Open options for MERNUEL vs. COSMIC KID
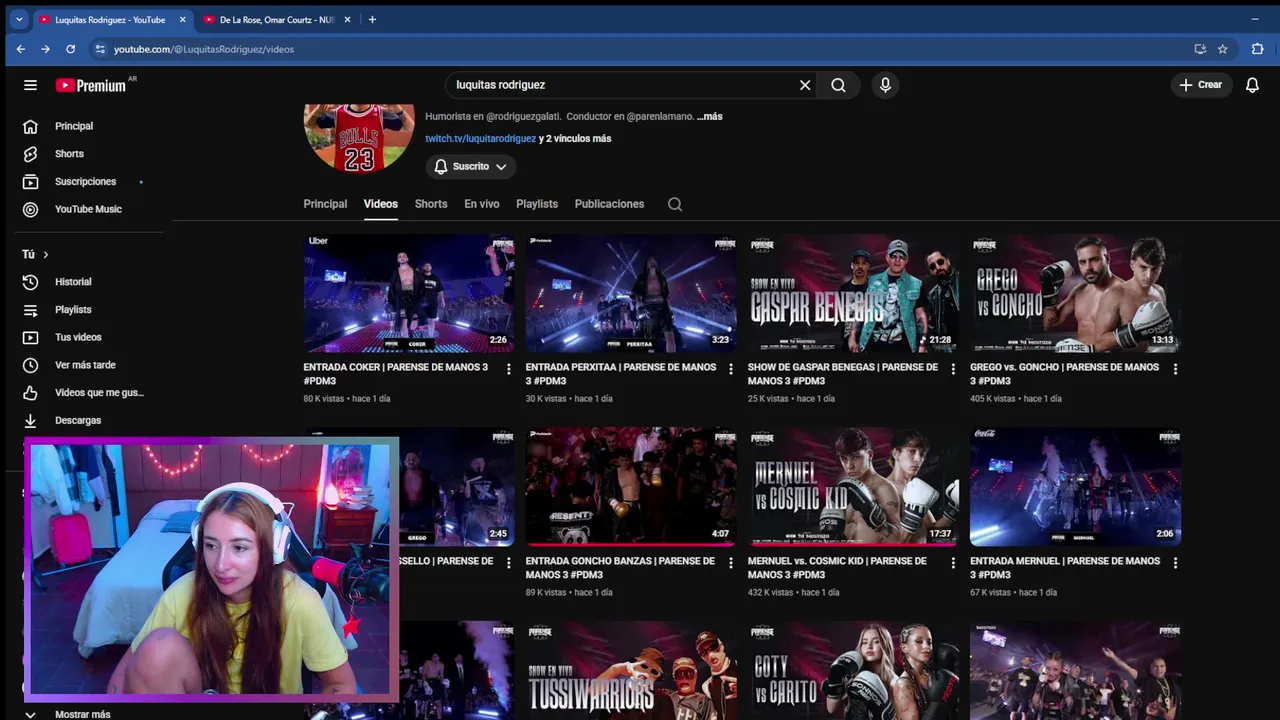1280x720 pixels. (952, 563)
